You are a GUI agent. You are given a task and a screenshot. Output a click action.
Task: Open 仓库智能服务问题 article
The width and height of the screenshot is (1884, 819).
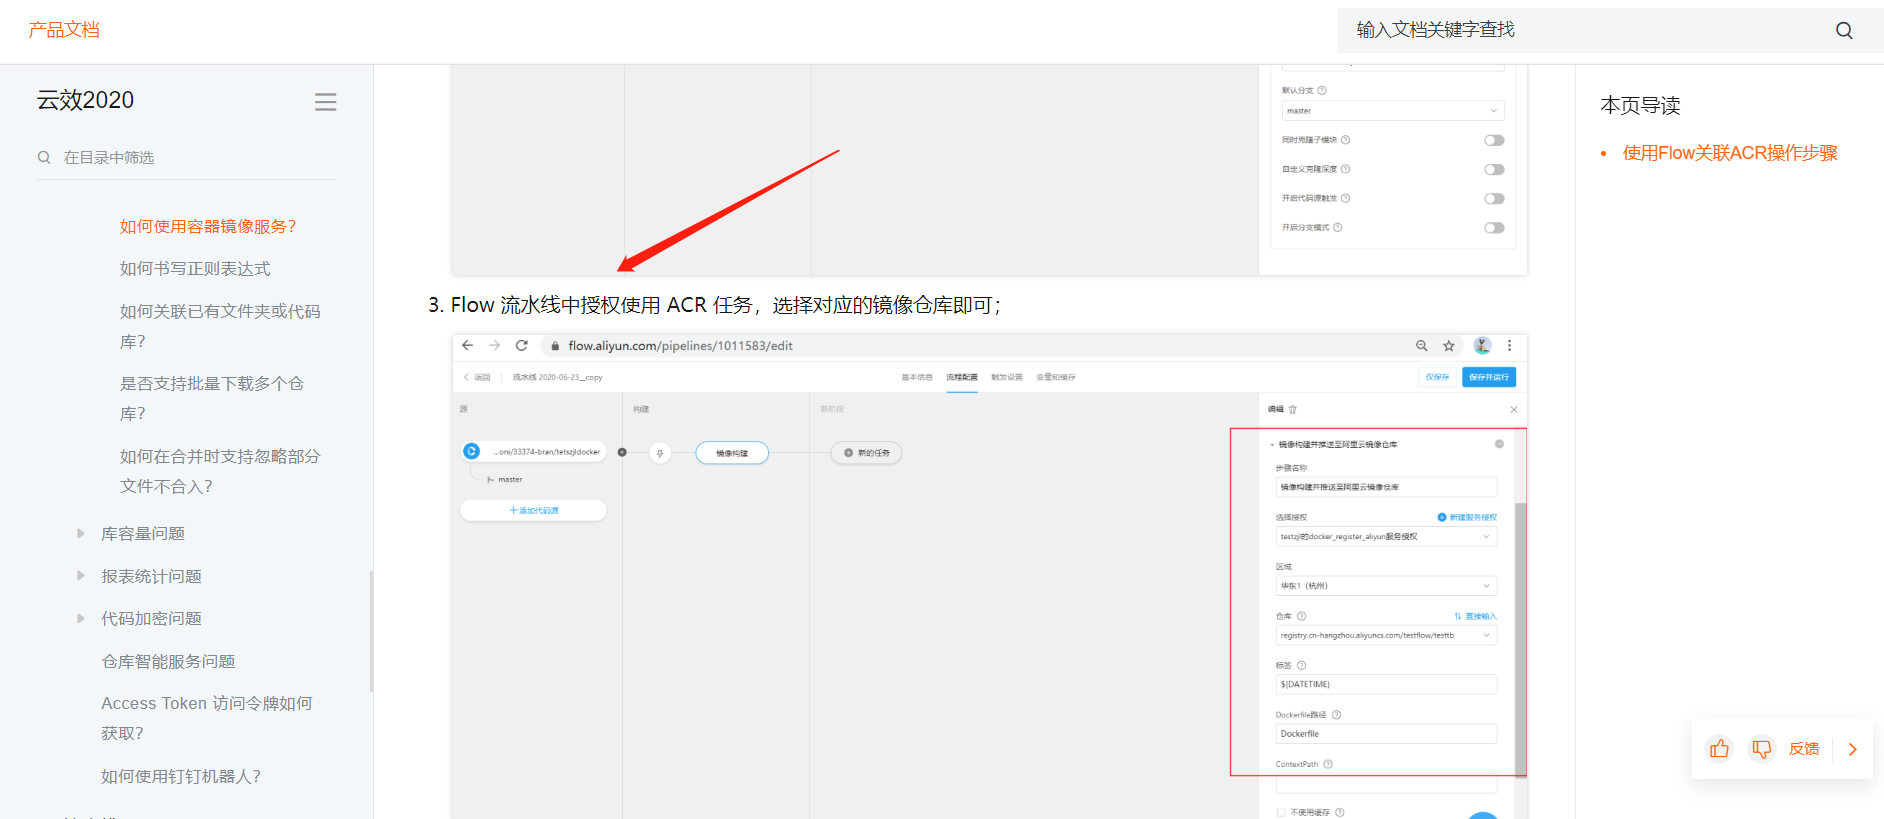click(x=168, y=661)
